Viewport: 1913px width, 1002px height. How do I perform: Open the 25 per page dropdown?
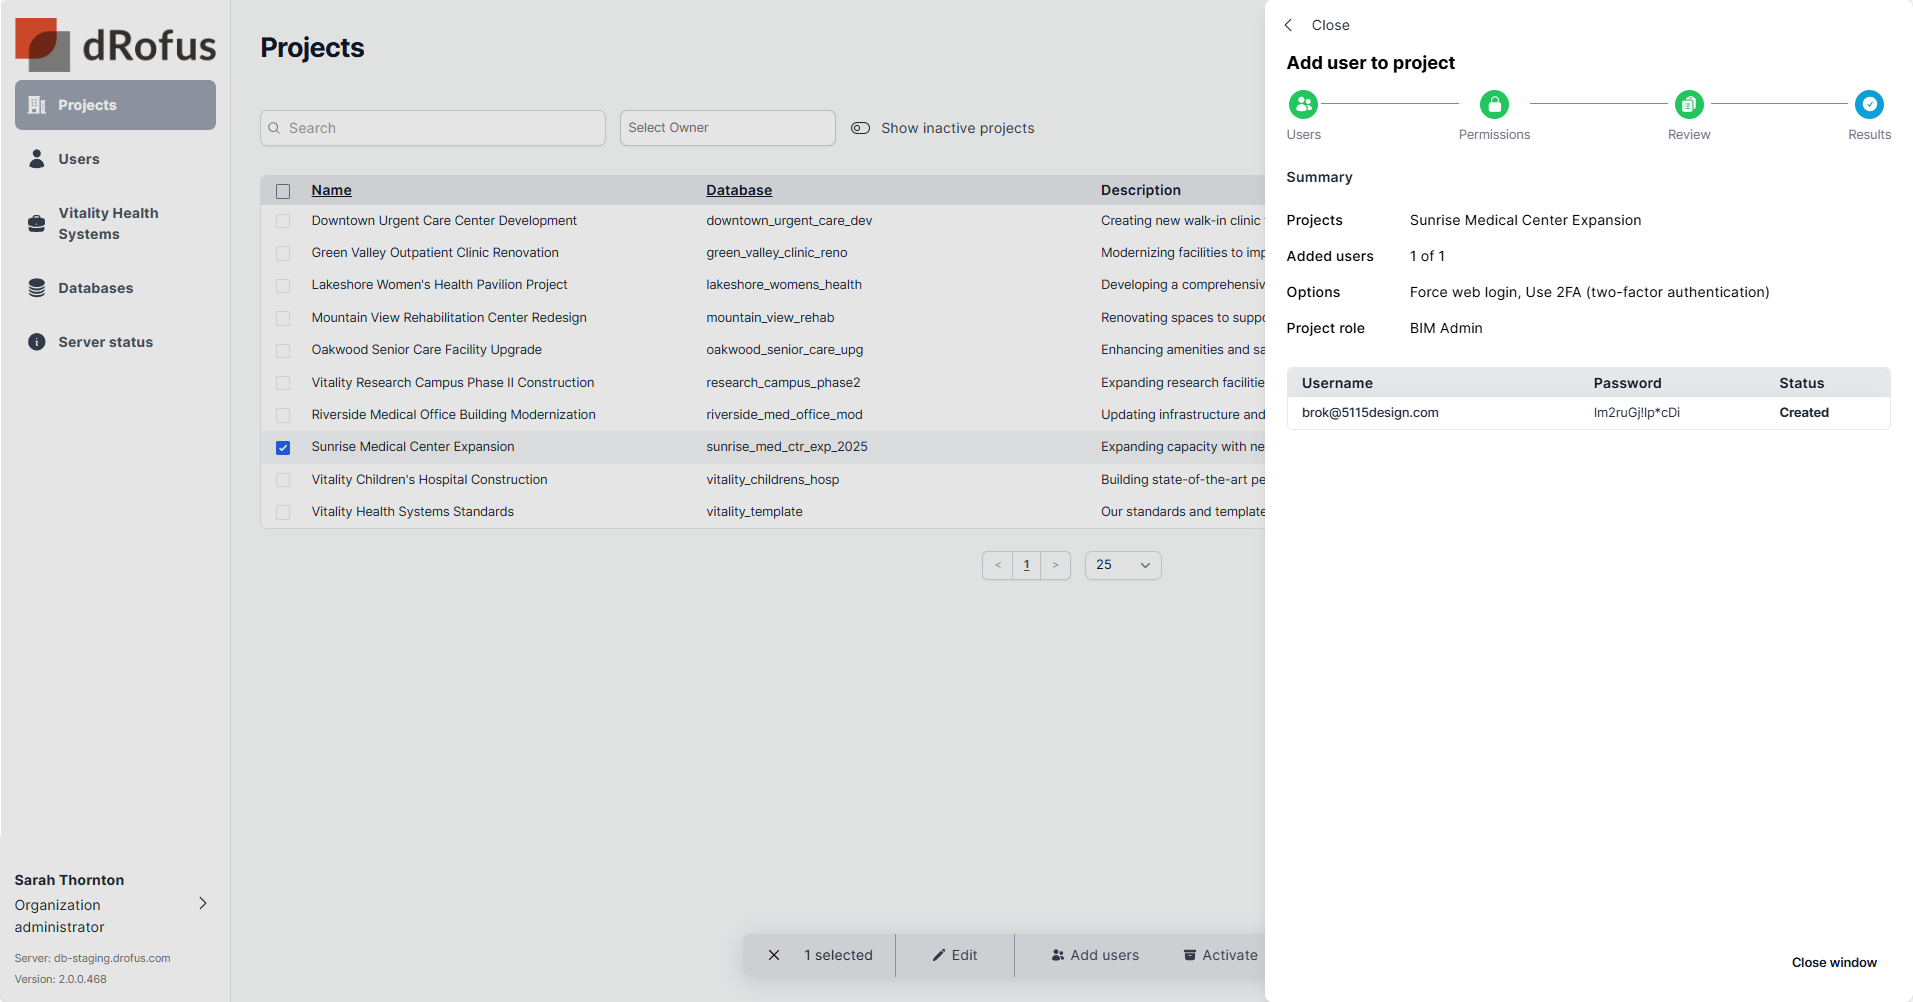1122,565
